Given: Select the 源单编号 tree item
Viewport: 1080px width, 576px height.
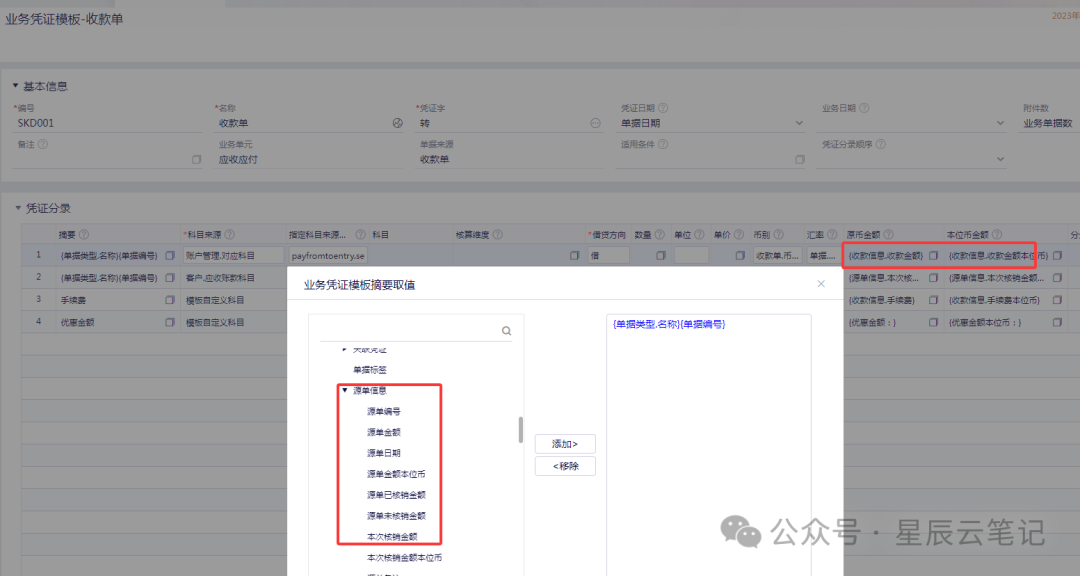Looking at the screenshot, I should pos(384,412).
